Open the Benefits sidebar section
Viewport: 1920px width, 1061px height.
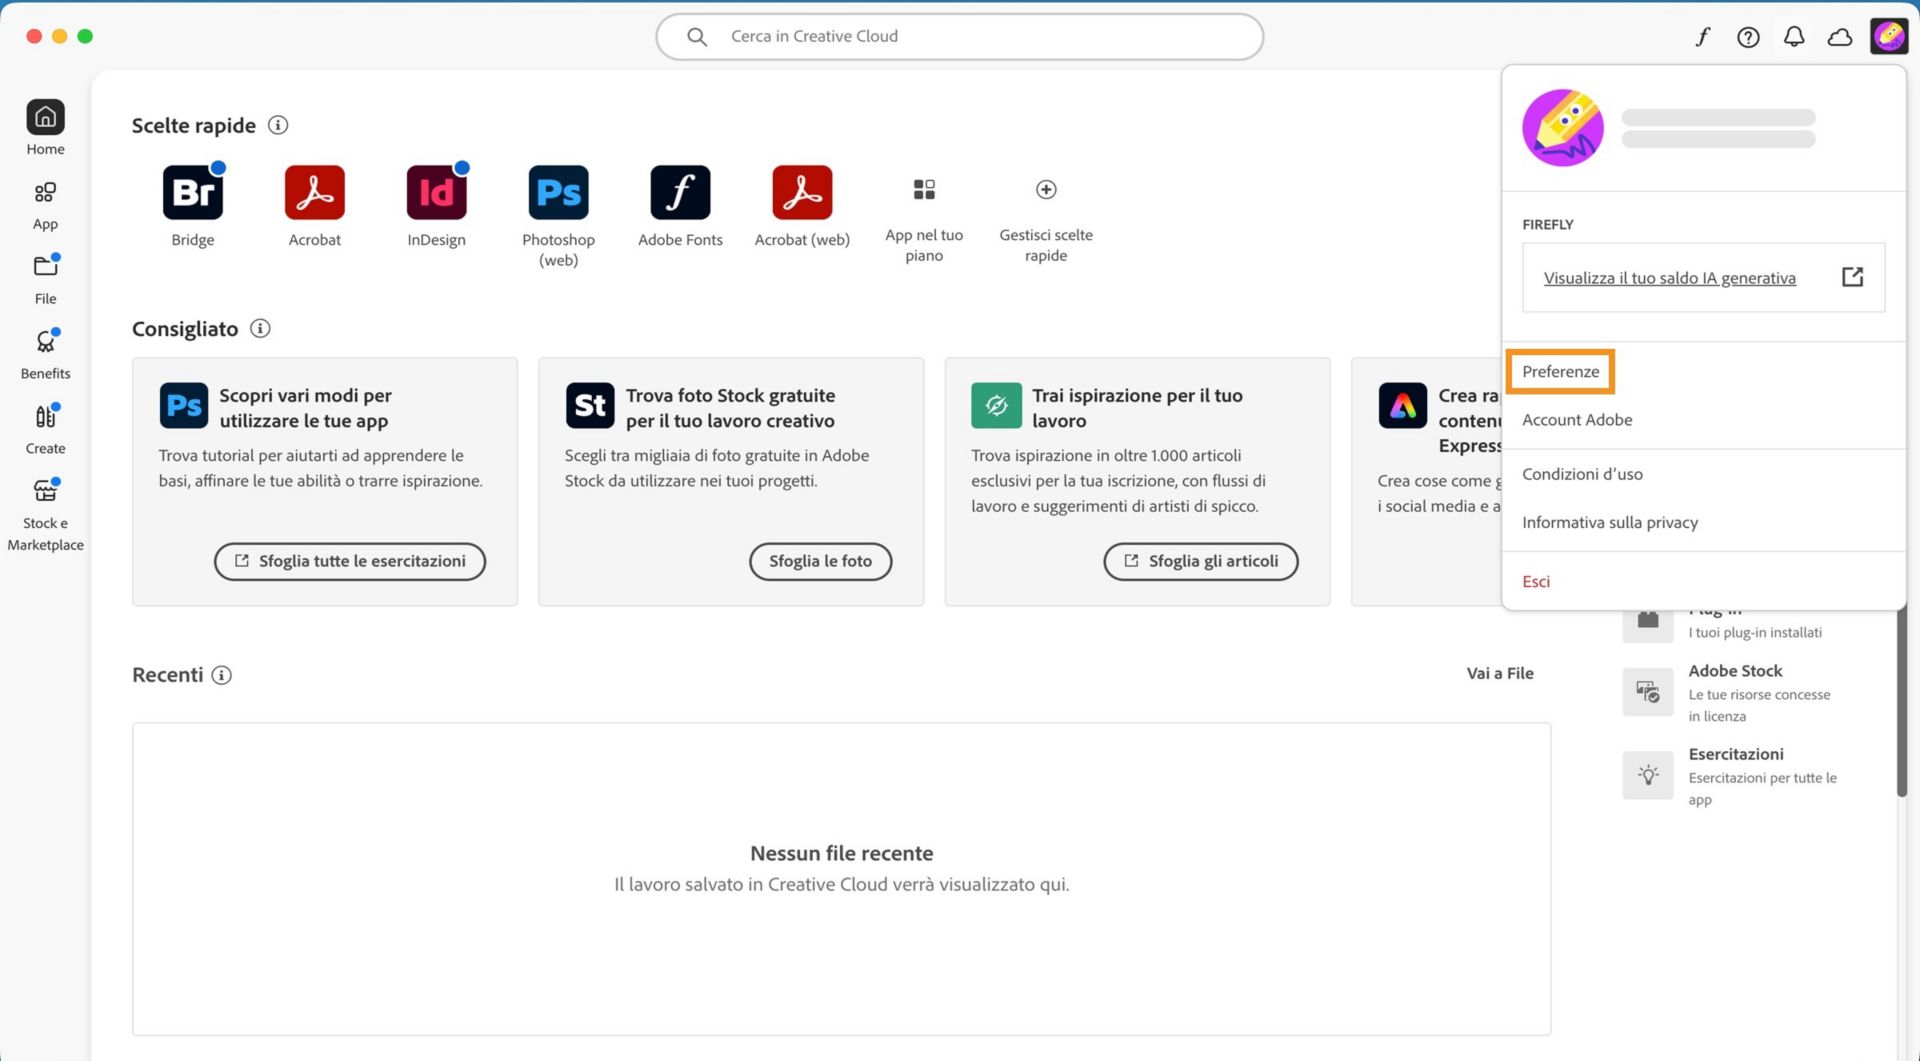(45, 352)
